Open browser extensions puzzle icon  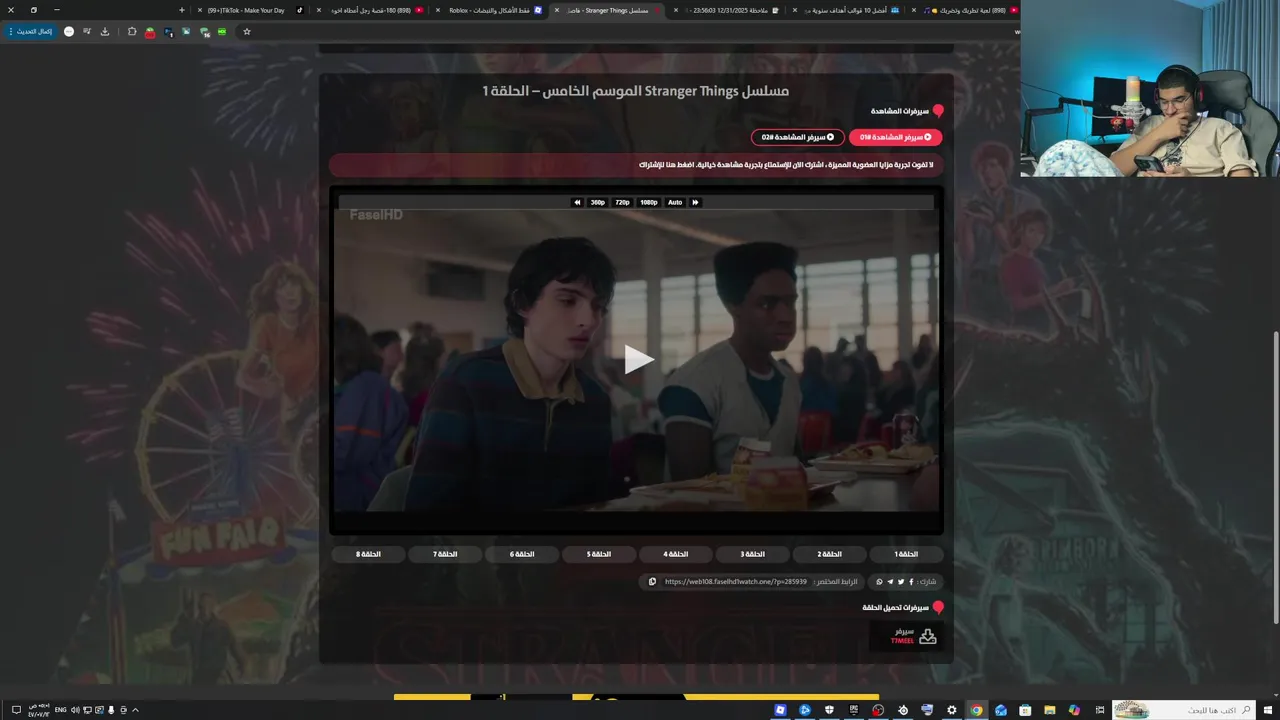pos(131,32)
